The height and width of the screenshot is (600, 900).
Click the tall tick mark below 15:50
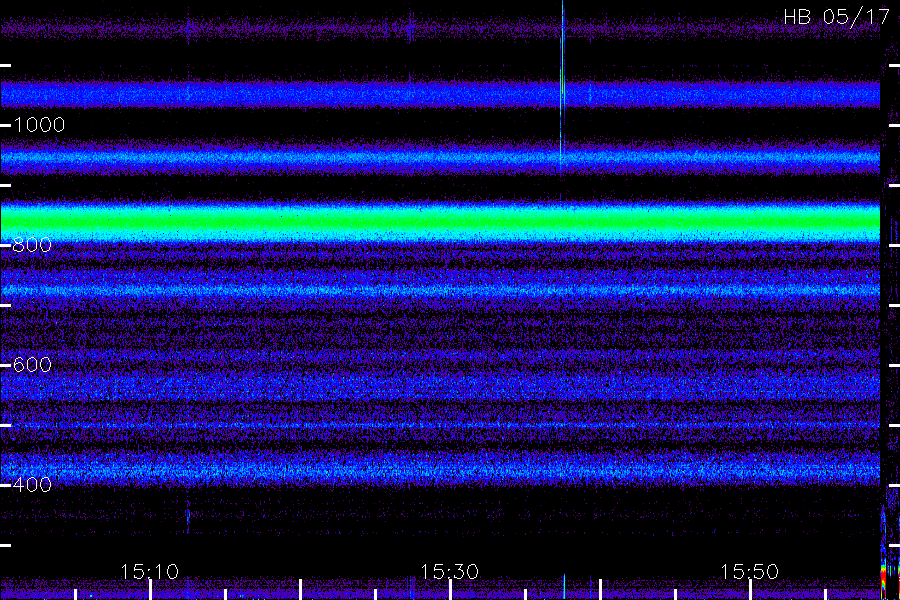tap(751, 590)
